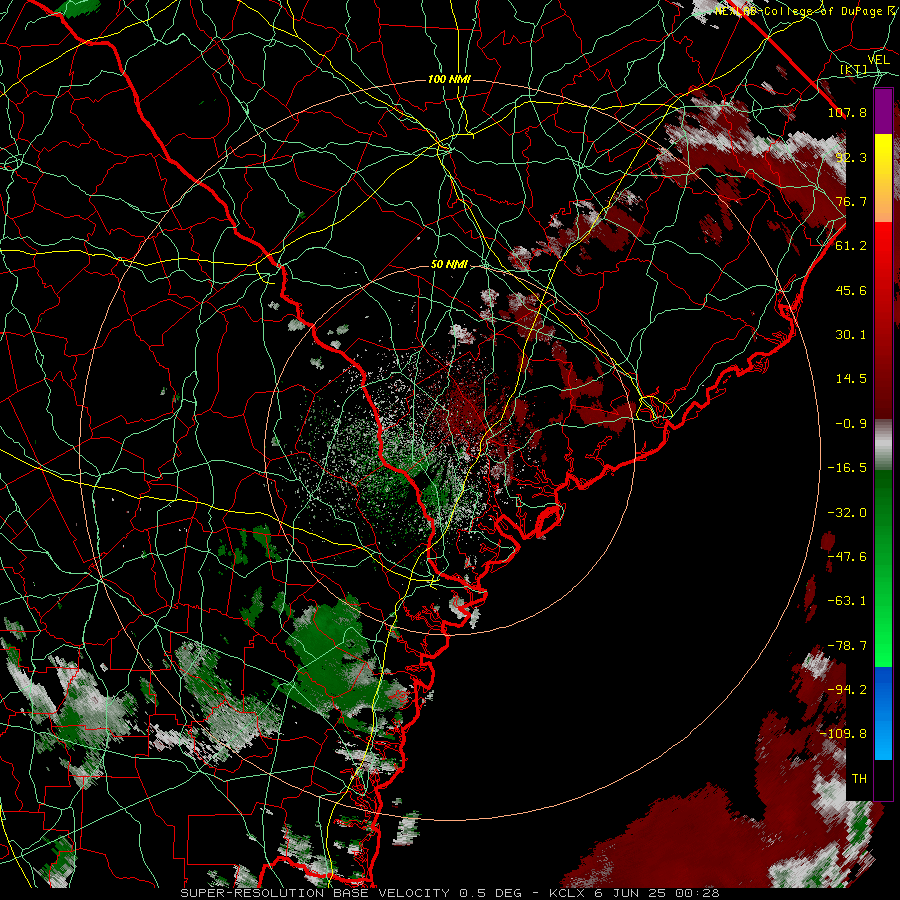The height and width of the screenshot is (900, 900).
Task: Click the VEL legend title
Action: coord(878,60)
